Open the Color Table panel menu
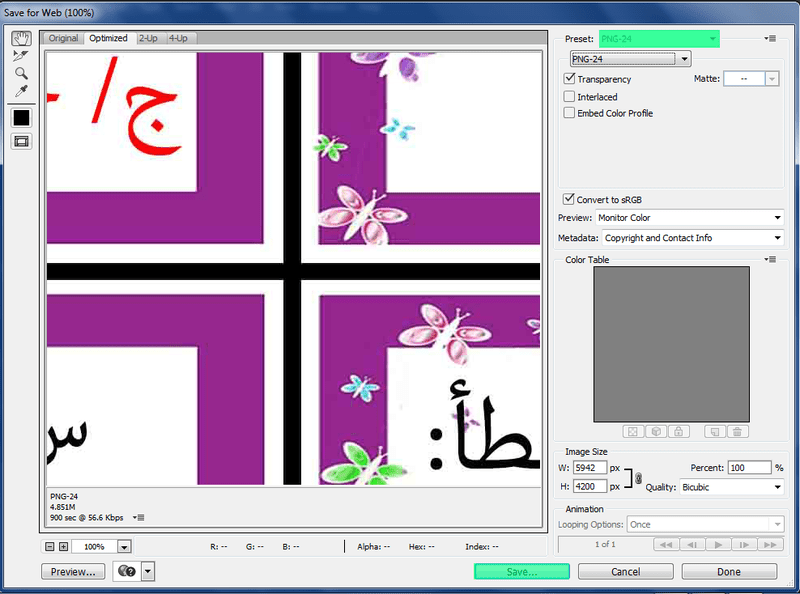 (771, 260)
